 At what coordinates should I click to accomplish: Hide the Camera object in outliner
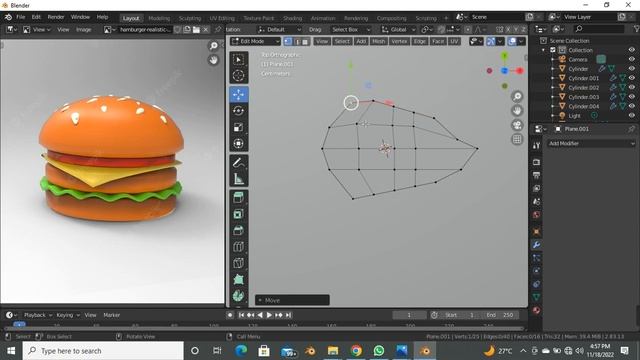(631, 59)
